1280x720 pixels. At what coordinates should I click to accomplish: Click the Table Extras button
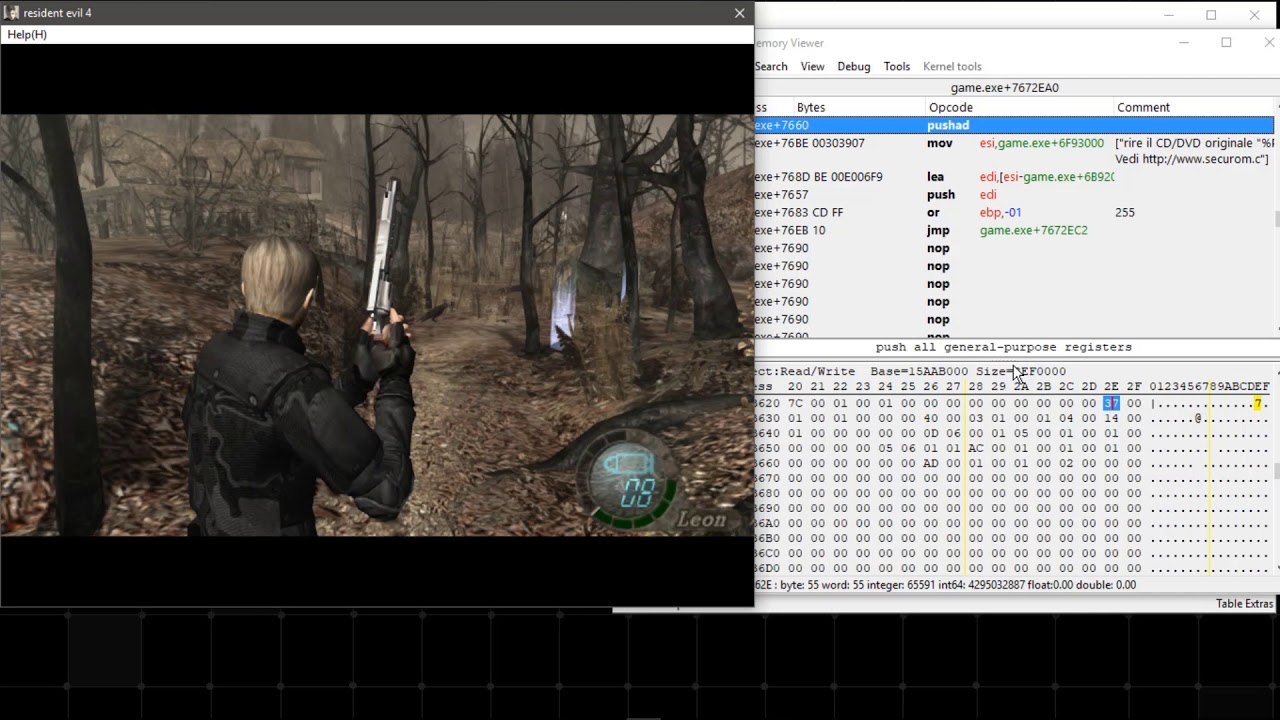pos(1244,604)
